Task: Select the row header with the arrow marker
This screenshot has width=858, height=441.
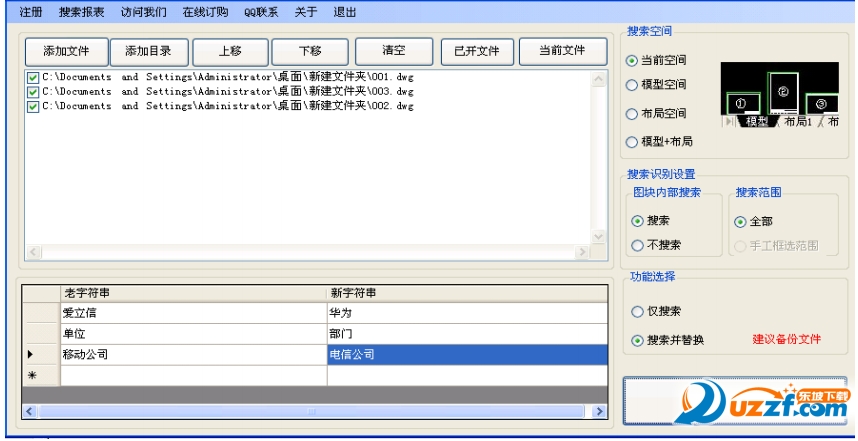Action: [x=41, y=355]
